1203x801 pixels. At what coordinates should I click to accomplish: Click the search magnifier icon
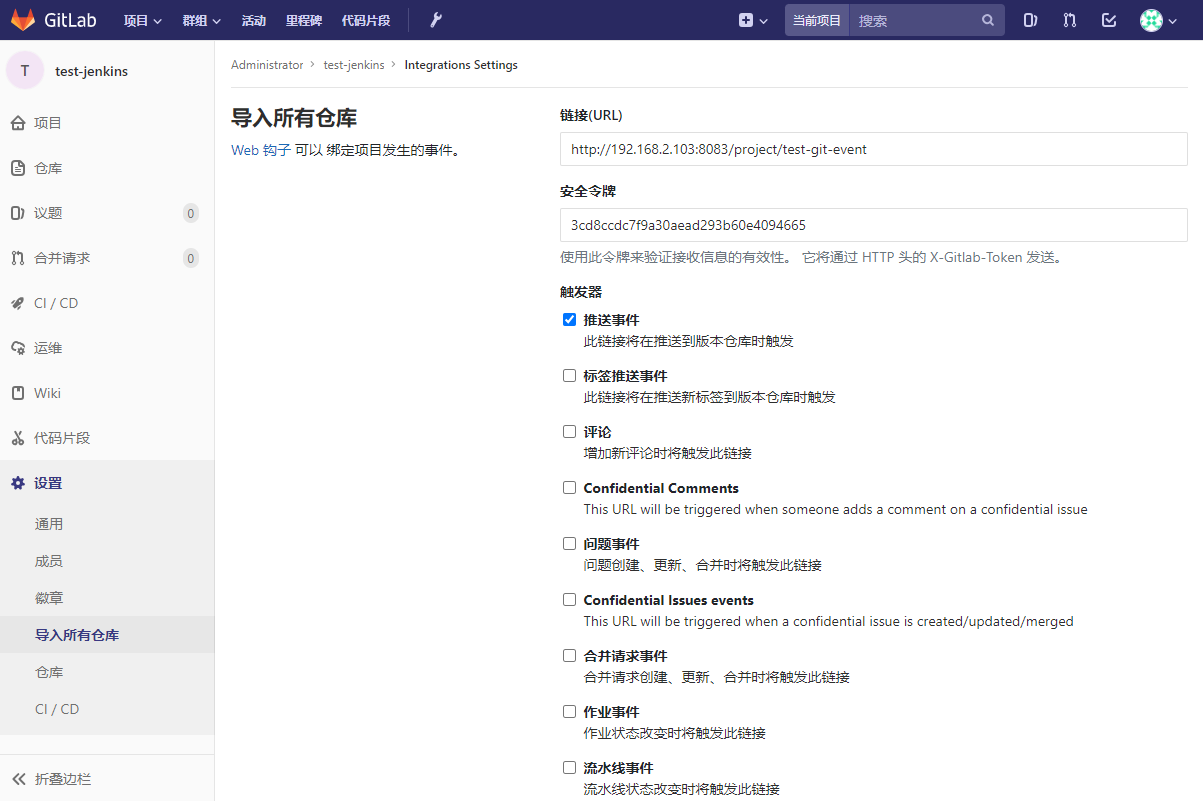(988, 20)
